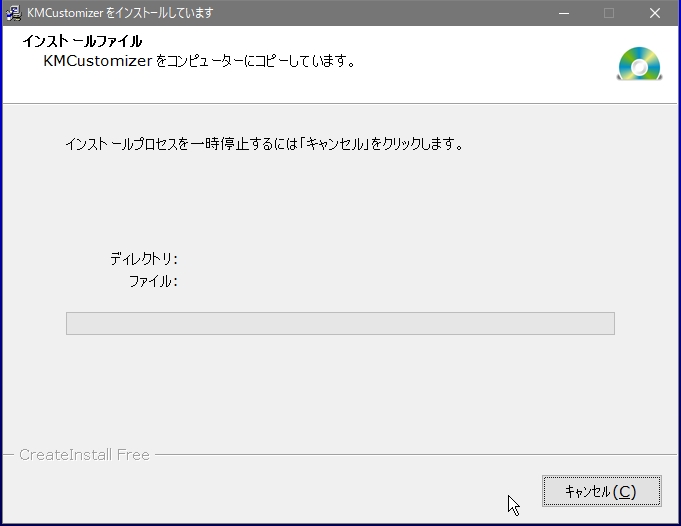The height and width of the screenshot is (526, 681).
Task: Click the キャンセル(C) button
Action: pyautogui.click(x=602, y=491)
